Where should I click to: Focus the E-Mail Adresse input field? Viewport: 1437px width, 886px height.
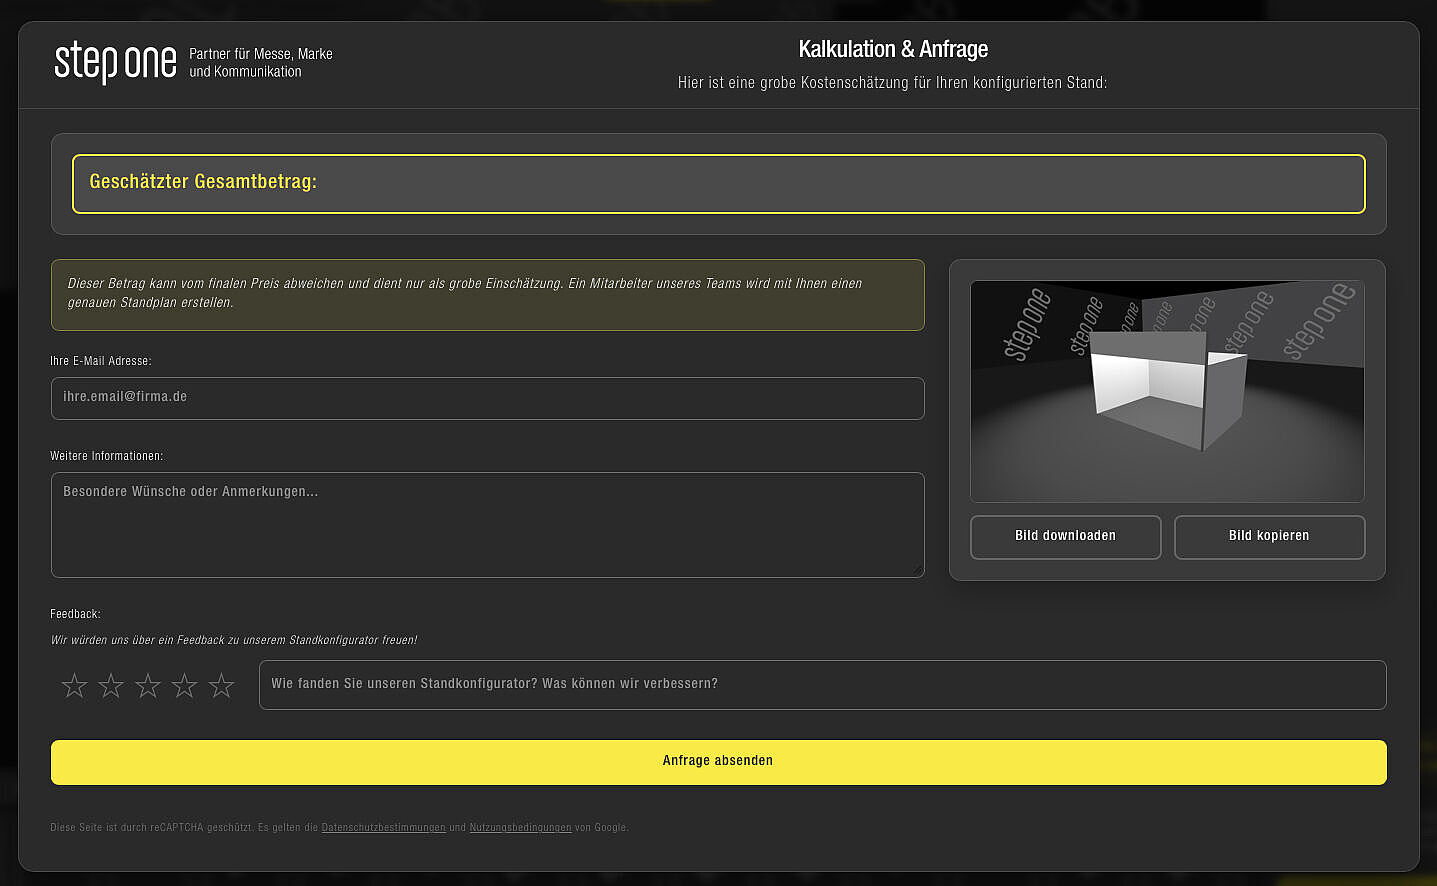point(487,398)
